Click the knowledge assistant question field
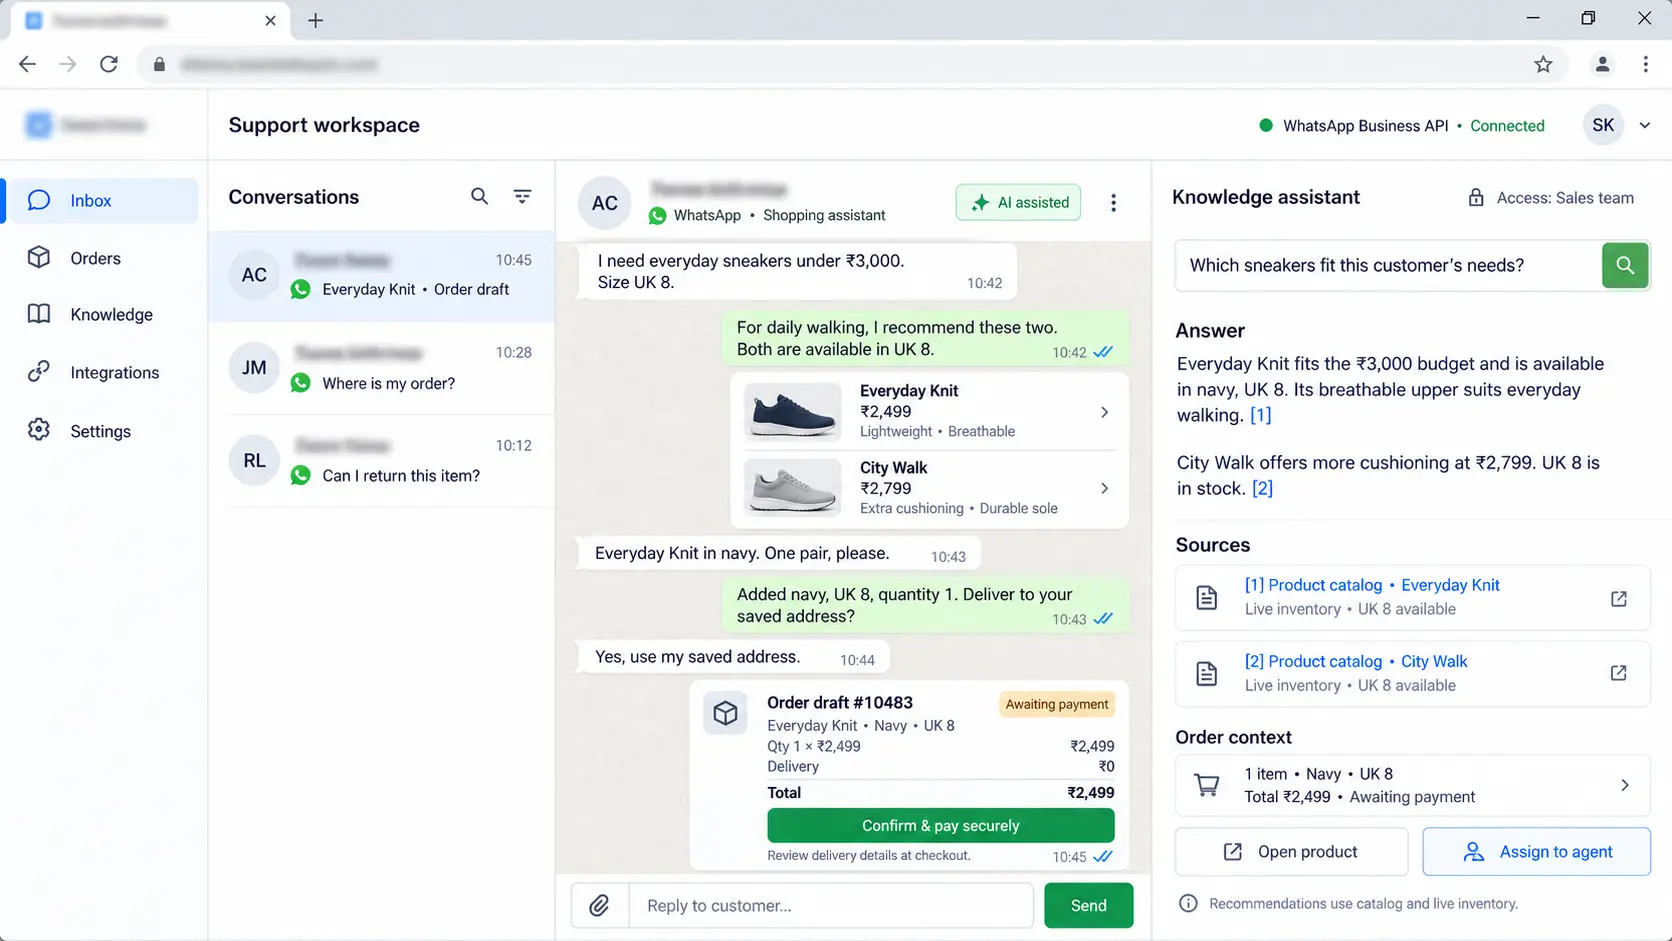 pyautogui.click(x=1388, y=266)
